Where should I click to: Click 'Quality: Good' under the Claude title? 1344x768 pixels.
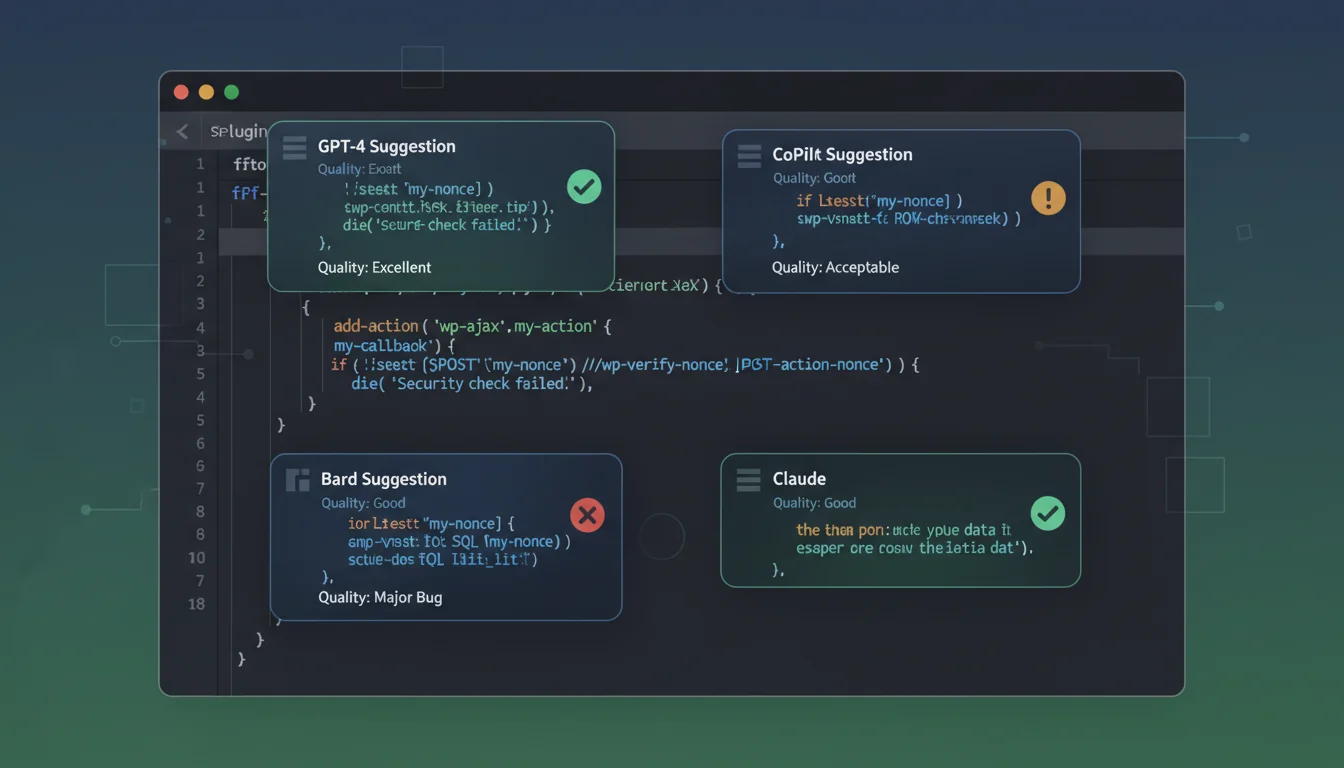pyautogui.click(x=815, y=503)
